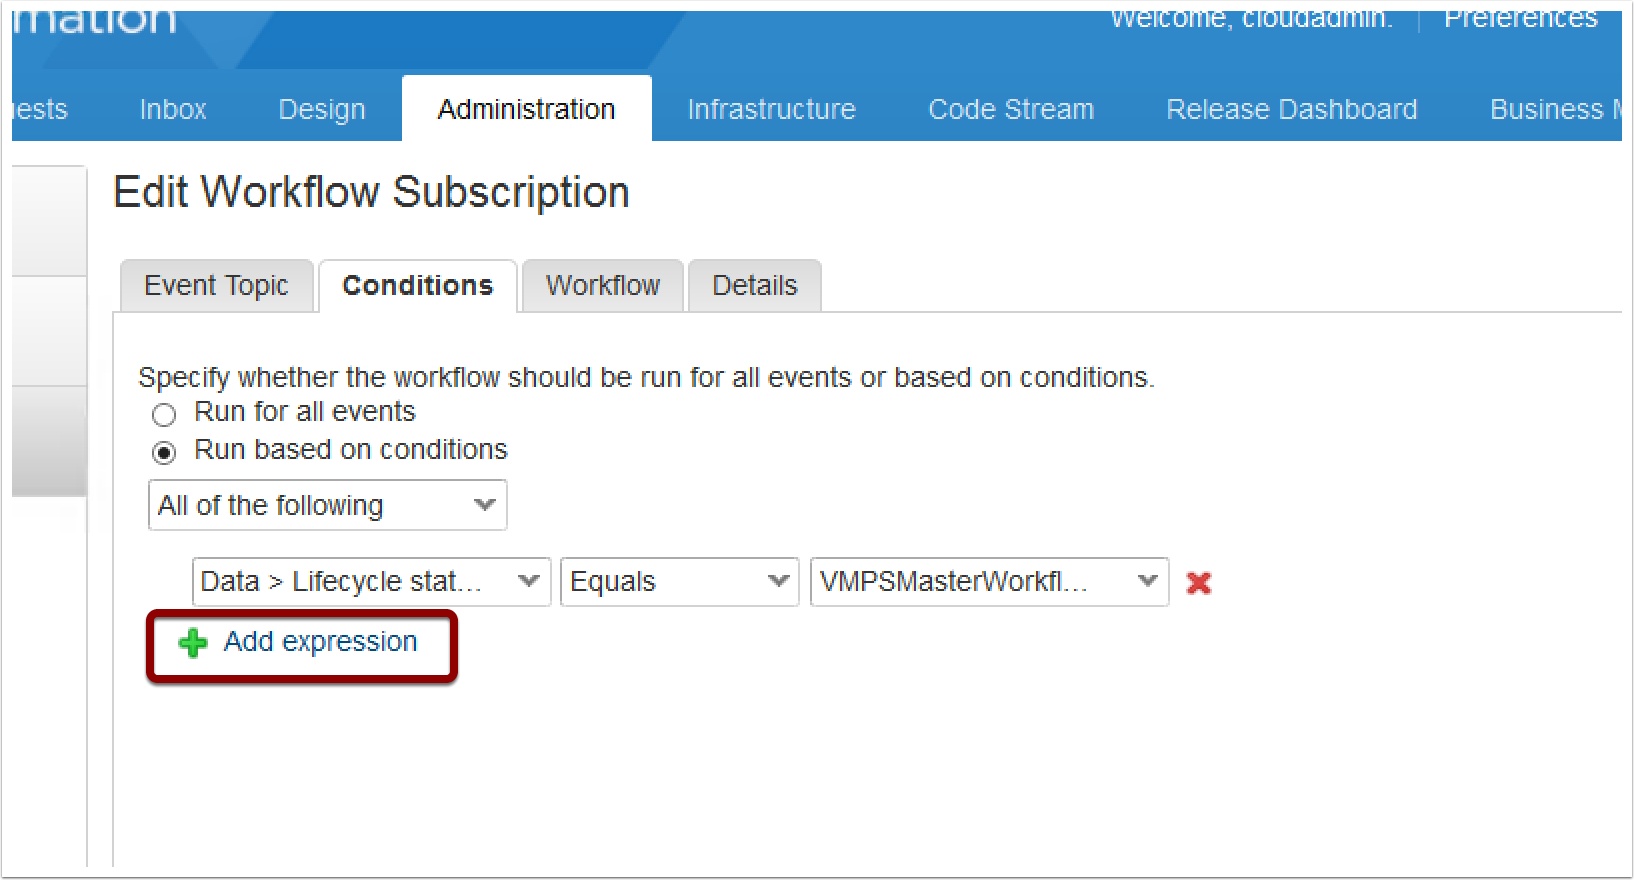Select the Conditions tab
Screen dimensions: 1634x880
417,286
